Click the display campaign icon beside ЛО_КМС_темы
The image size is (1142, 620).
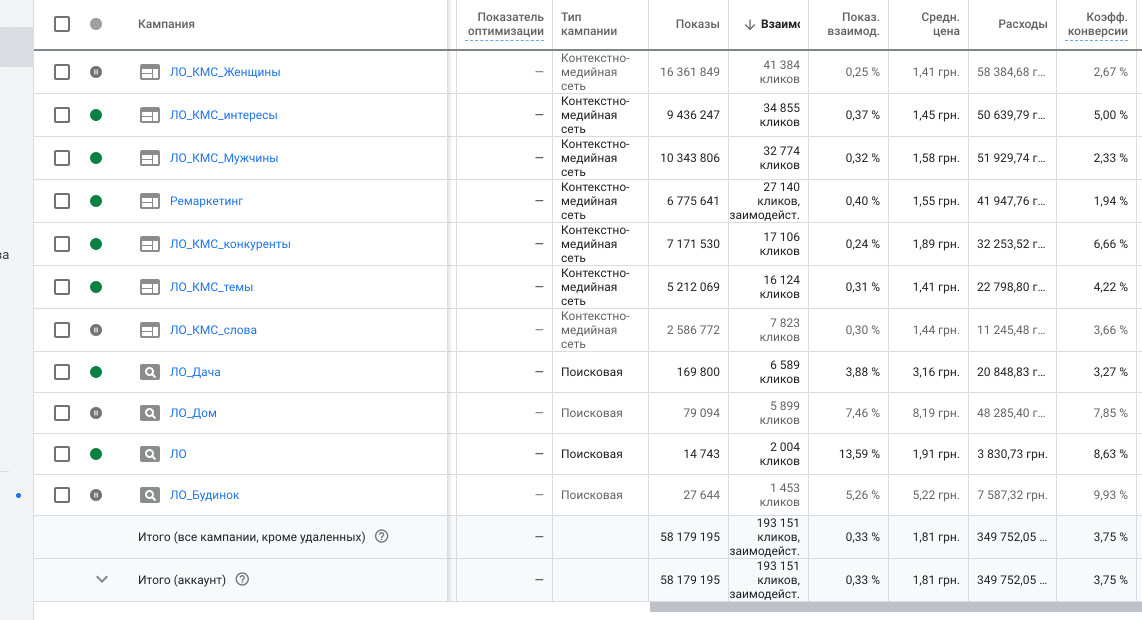(x=149, y=287)
